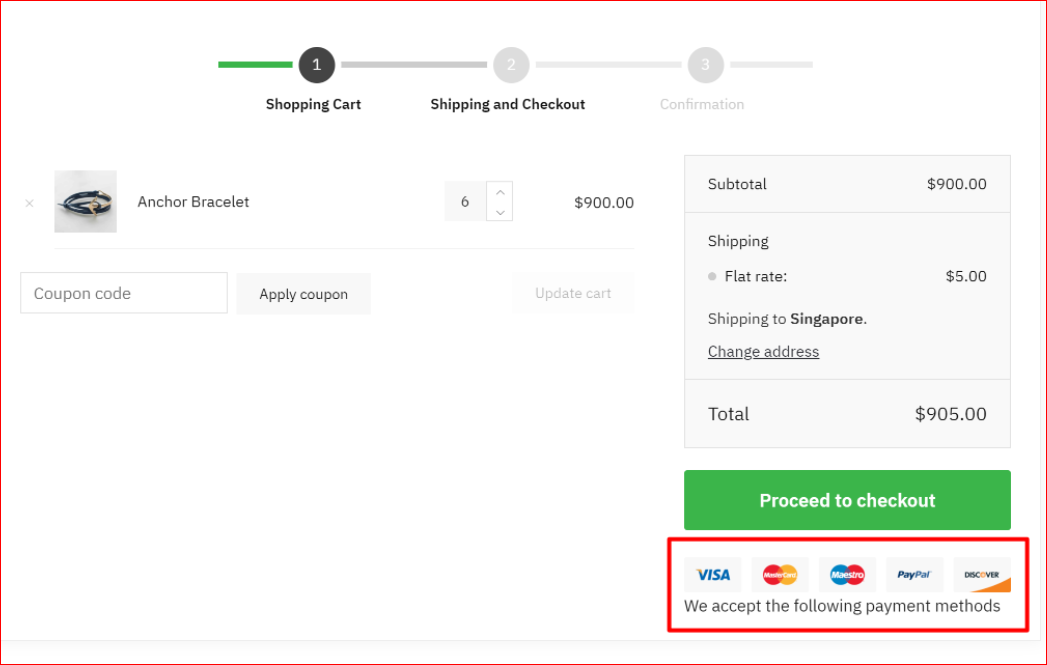Viewport: 1047px width, 665px height.
Task: Select the Flat rate shipping option
Action: tap(713, 277)
